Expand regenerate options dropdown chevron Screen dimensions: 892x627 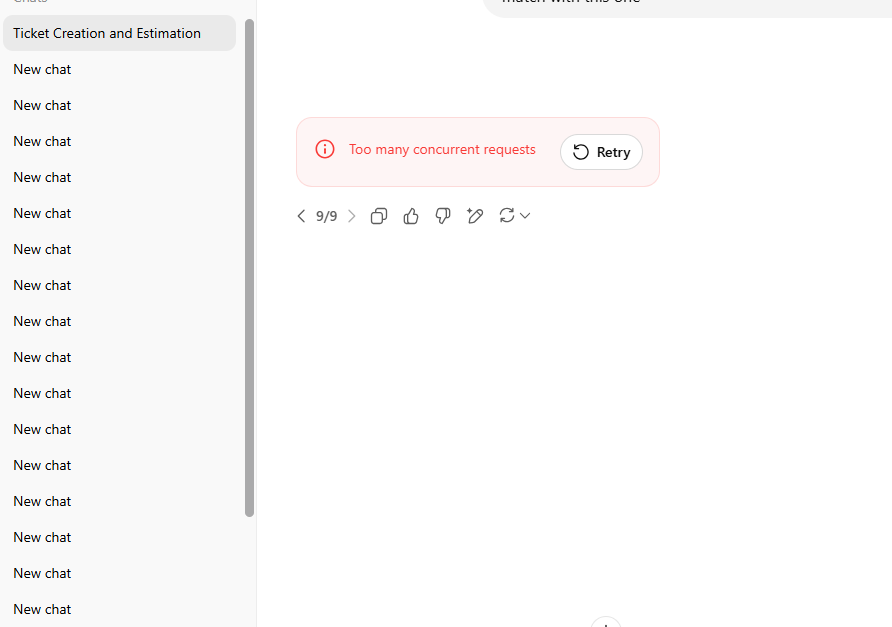(x=525, y=216)
